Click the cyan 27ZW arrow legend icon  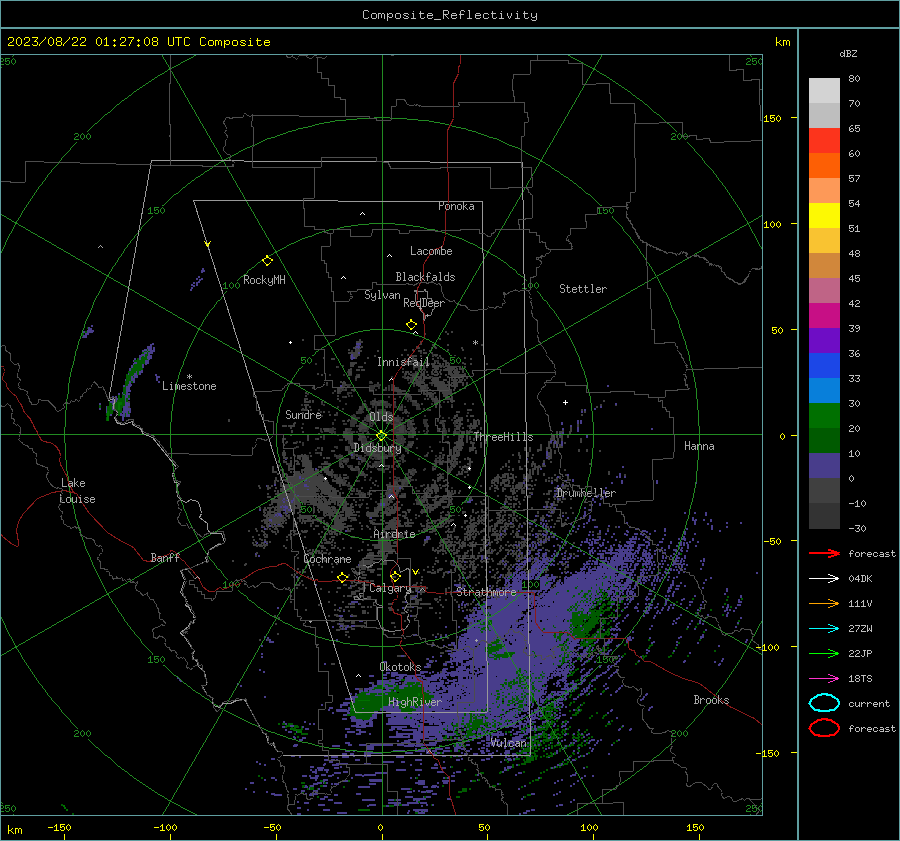point(824,629)
